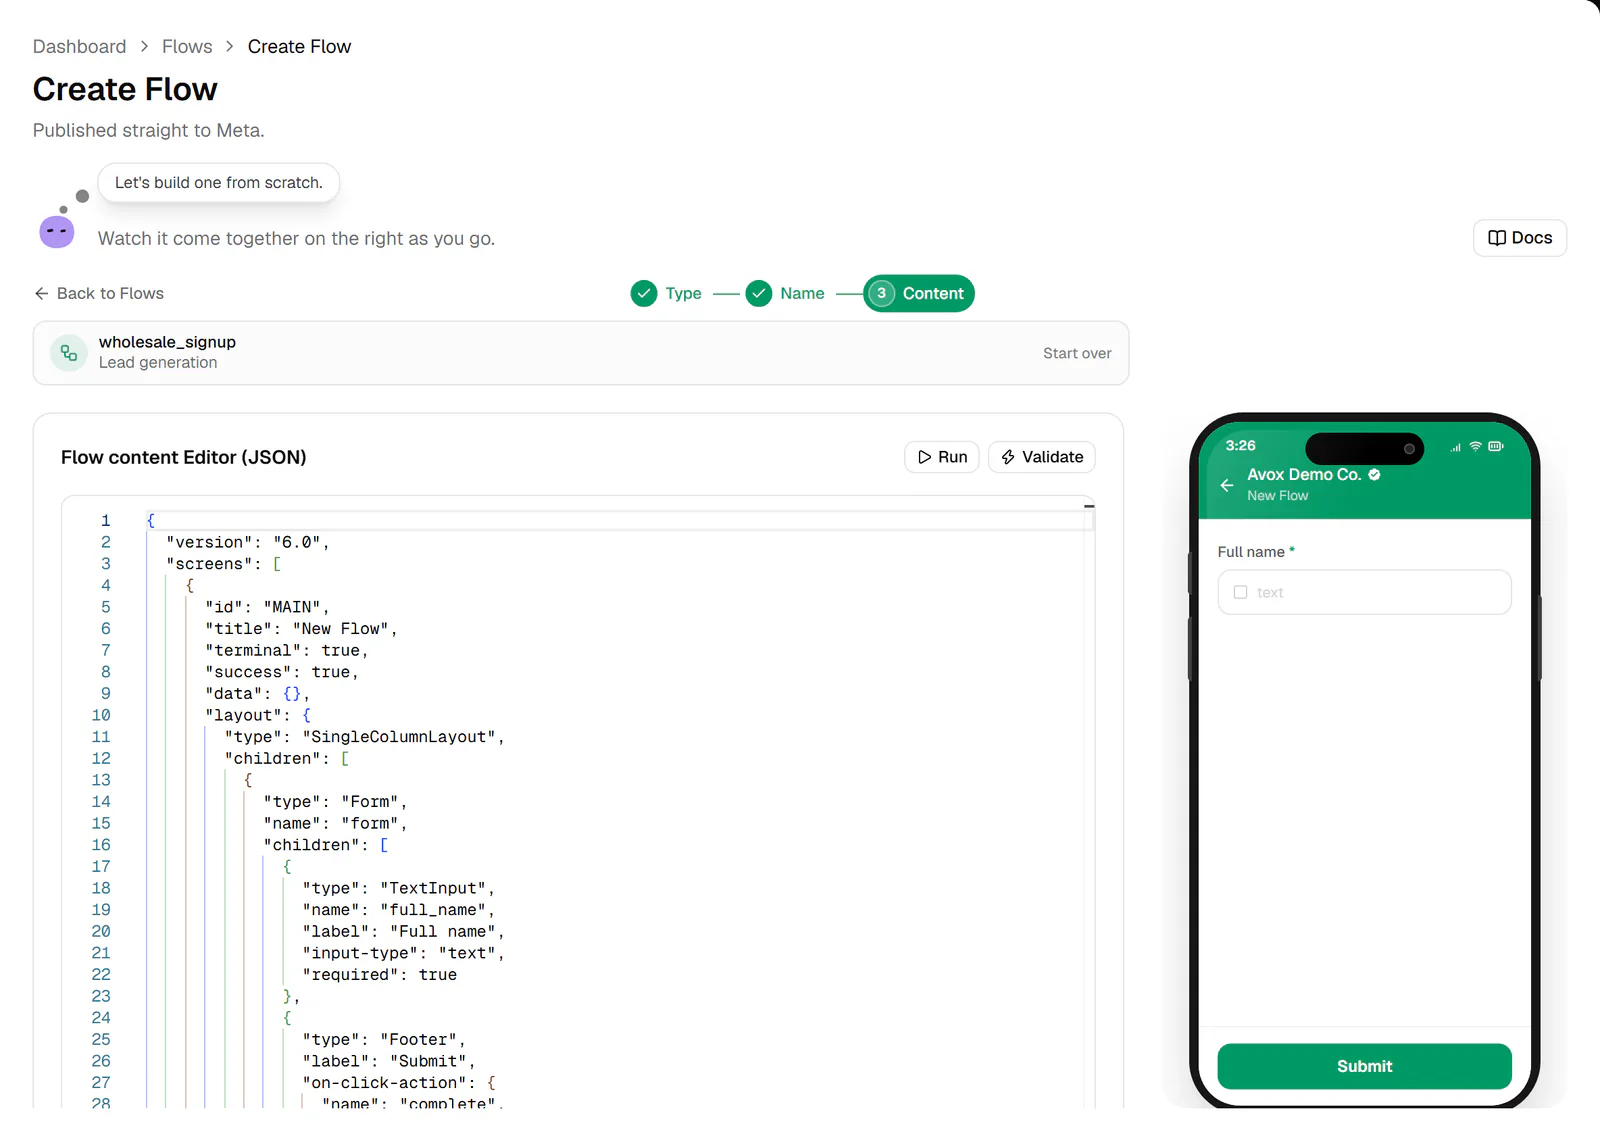
Task: Click the "name": "form" line
Action: (x=335, y=824)
